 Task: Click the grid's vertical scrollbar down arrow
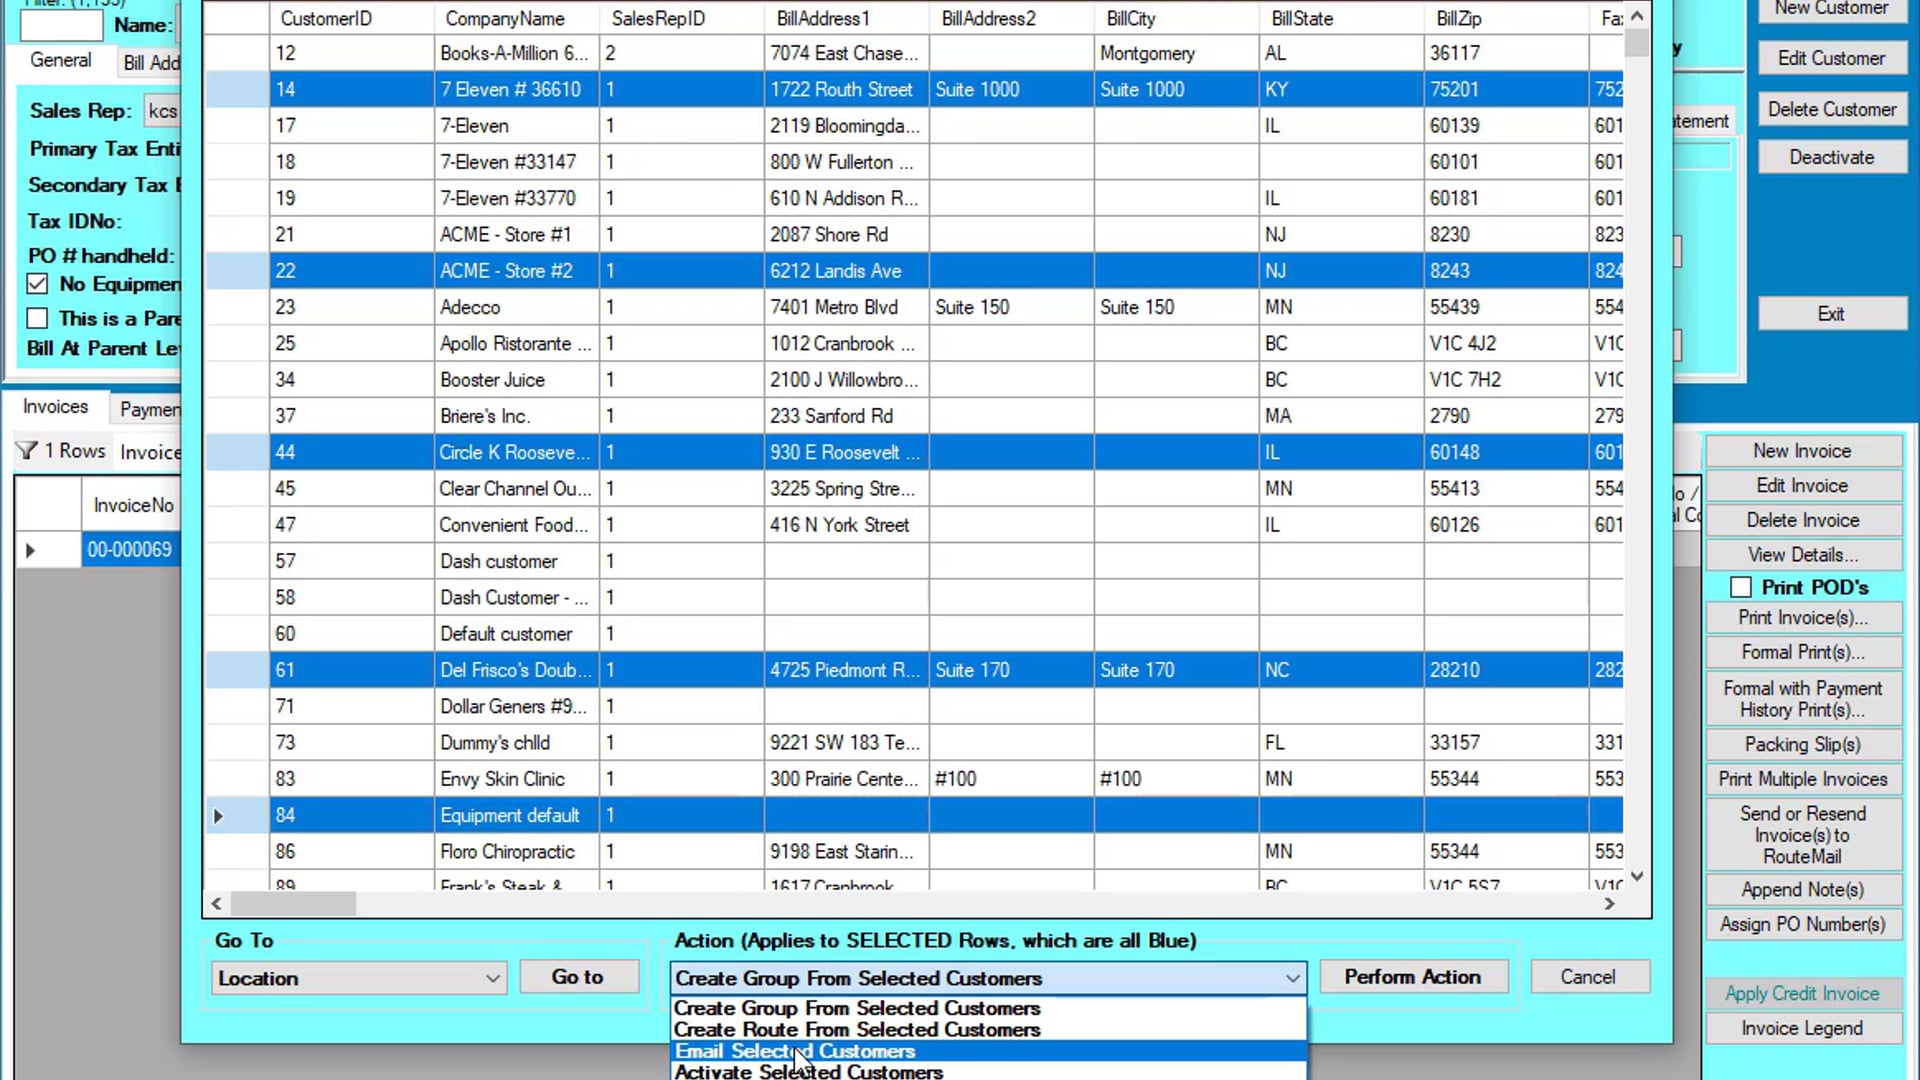(1637, 876)
